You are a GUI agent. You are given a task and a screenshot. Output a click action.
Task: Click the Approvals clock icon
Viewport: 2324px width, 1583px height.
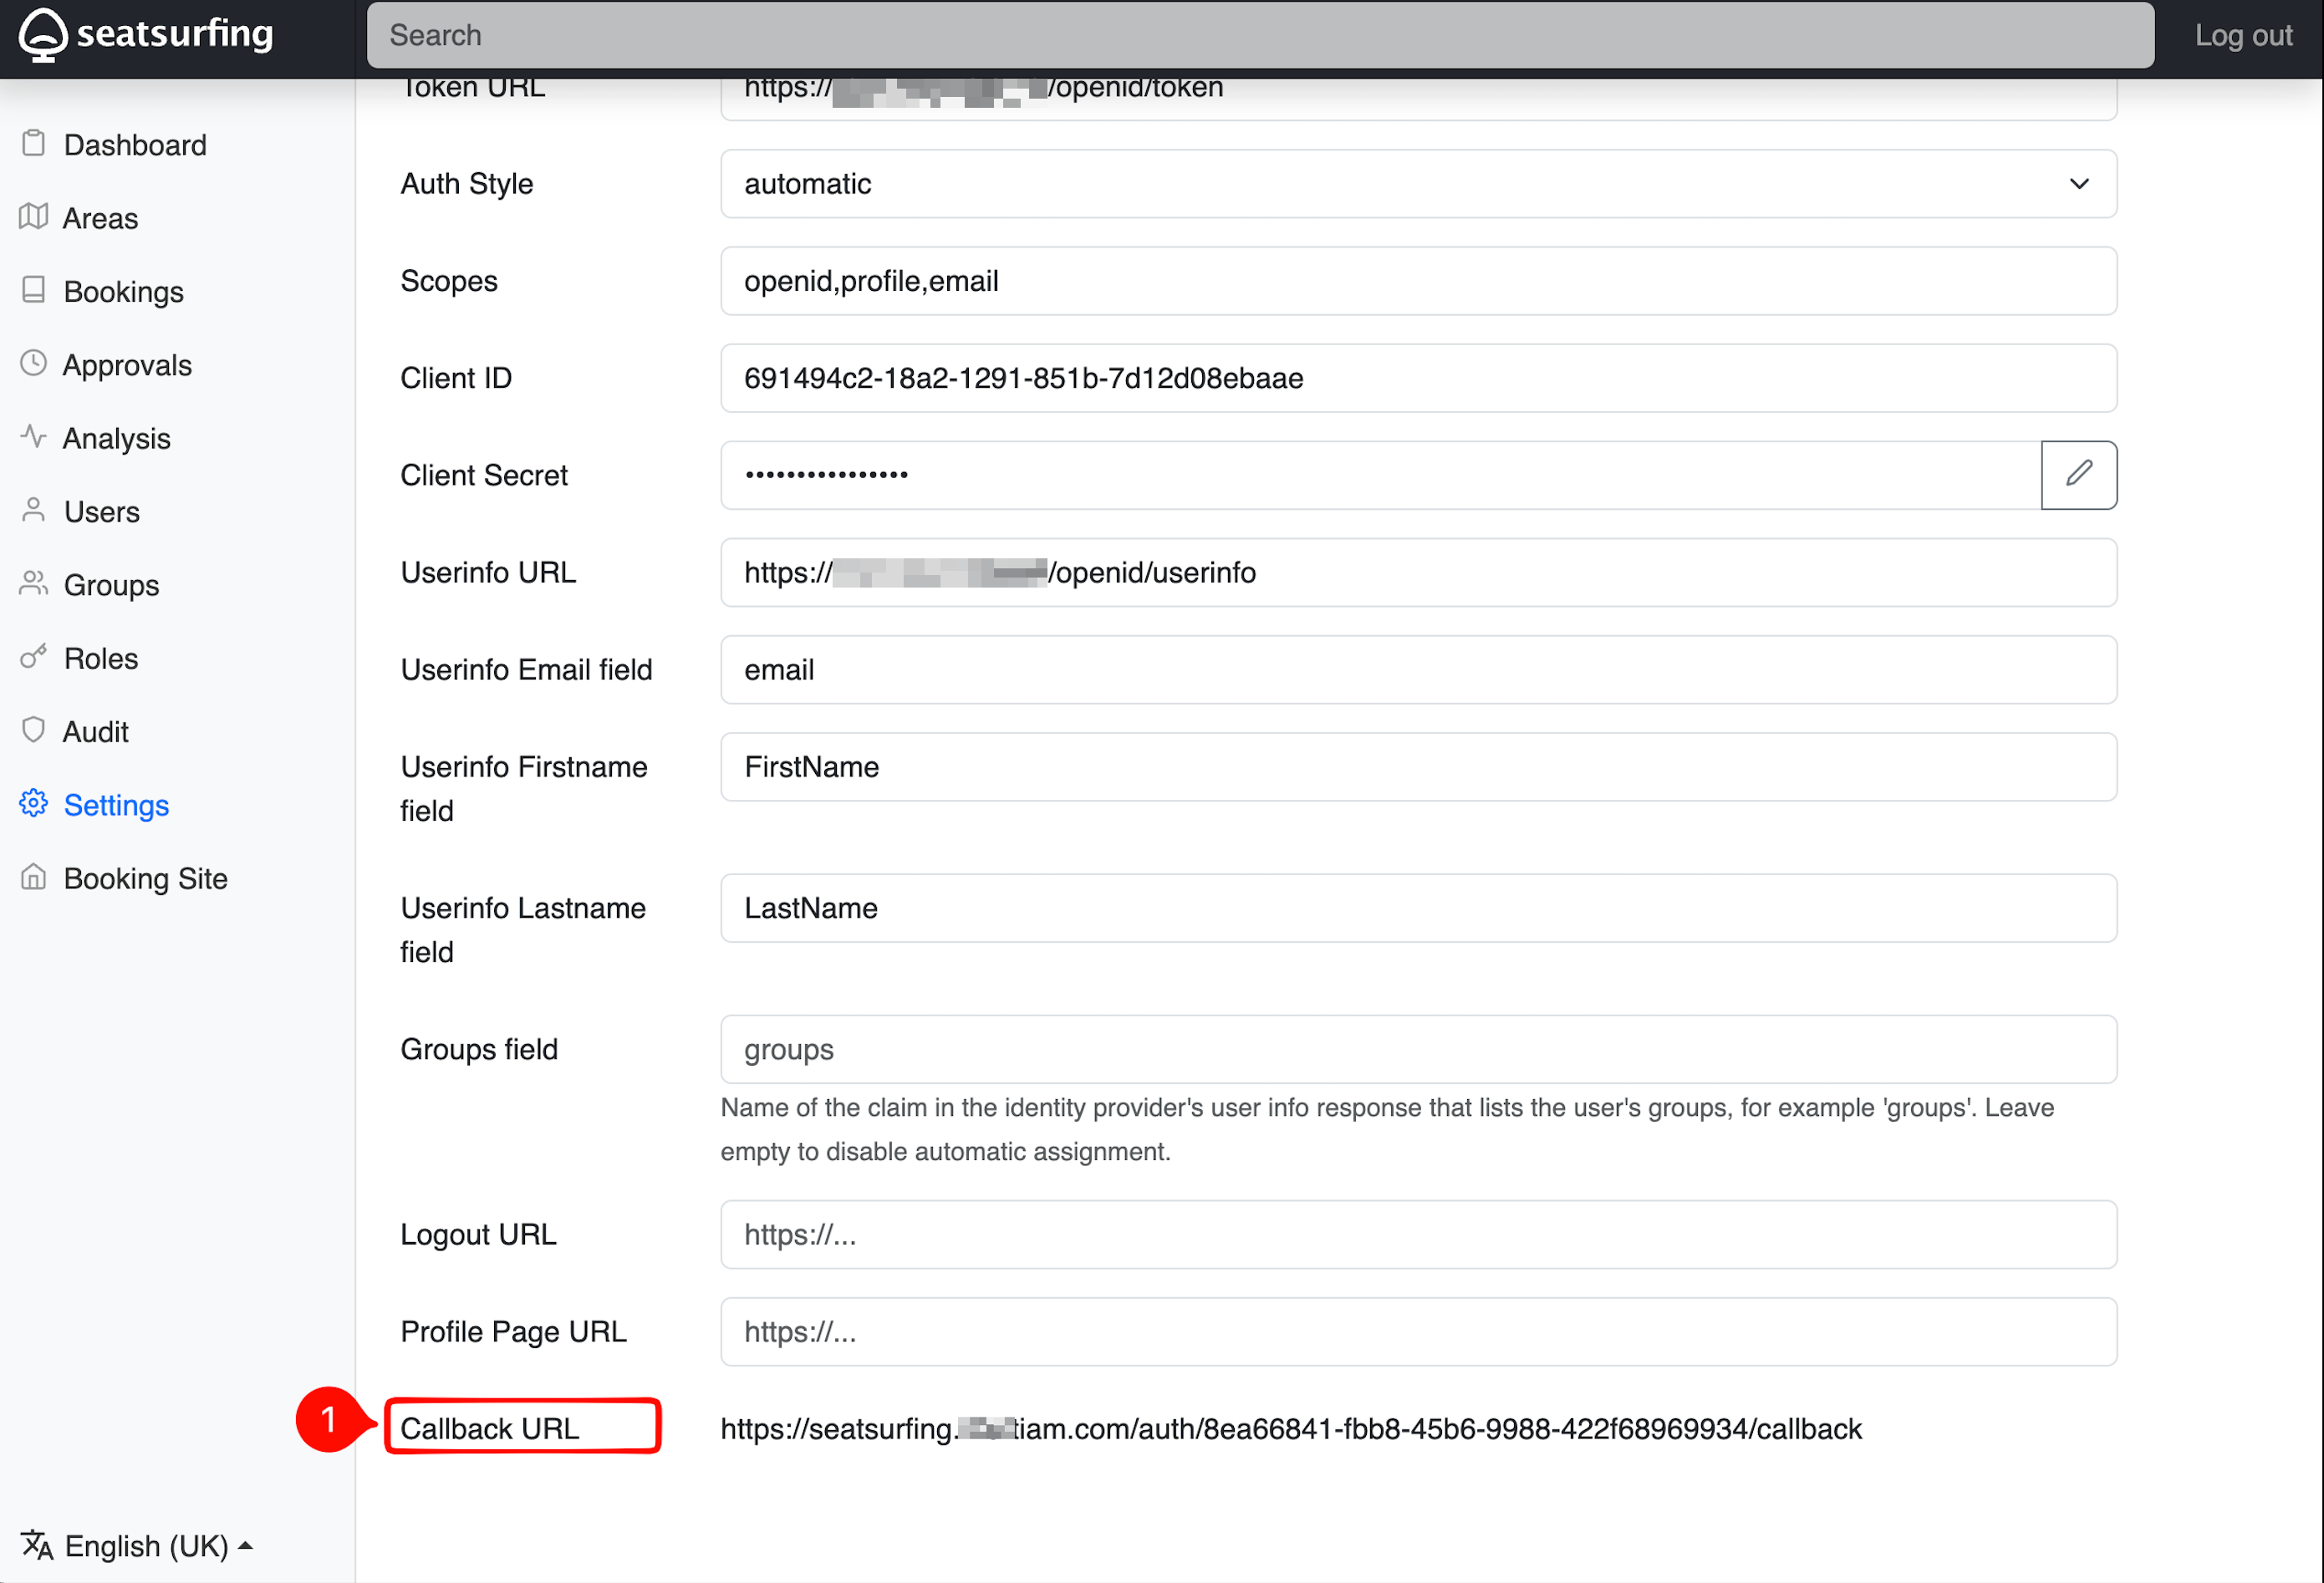click(34, 364)
